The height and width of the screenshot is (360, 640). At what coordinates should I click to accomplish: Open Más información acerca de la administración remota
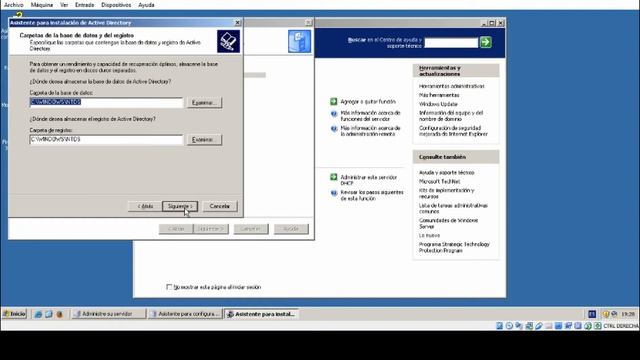click(370, 131)
